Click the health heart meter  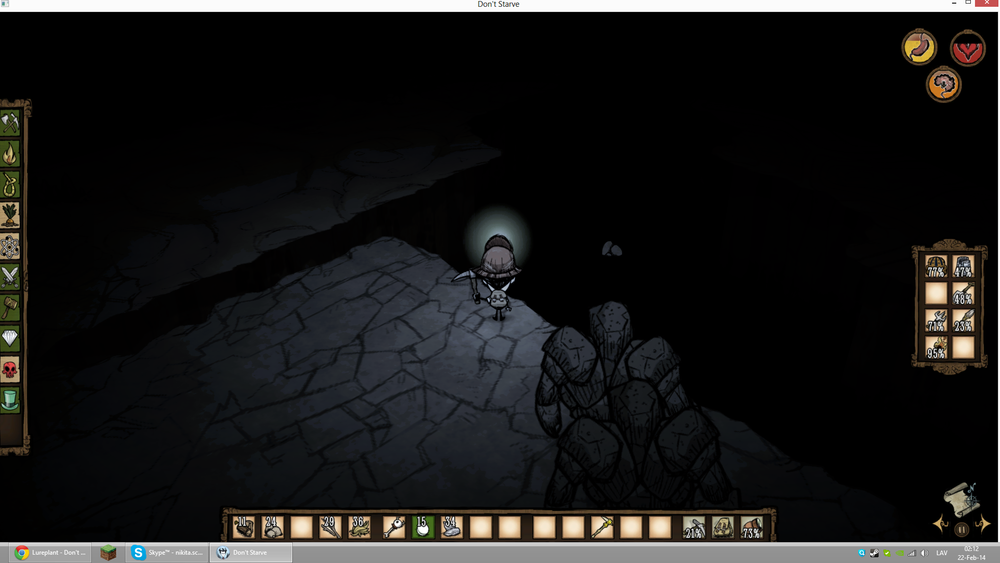967,48
